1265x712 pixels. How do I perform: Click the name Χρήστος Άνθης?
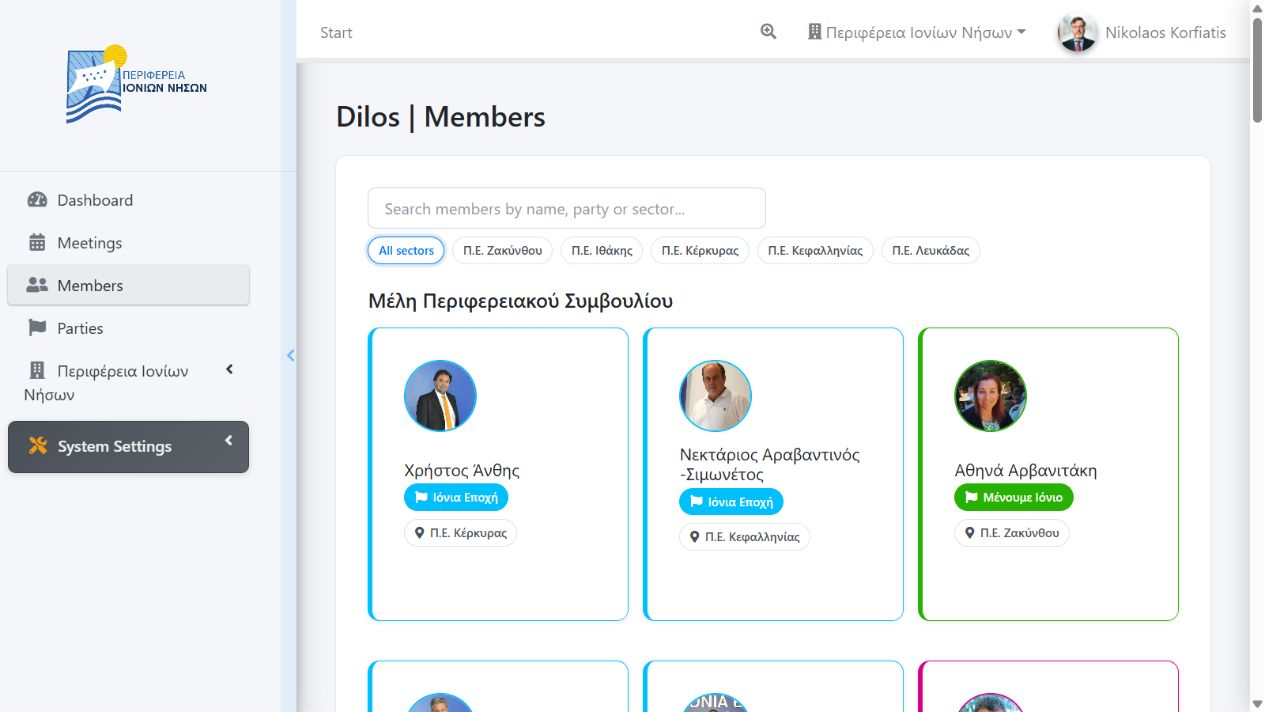[462, 470]
